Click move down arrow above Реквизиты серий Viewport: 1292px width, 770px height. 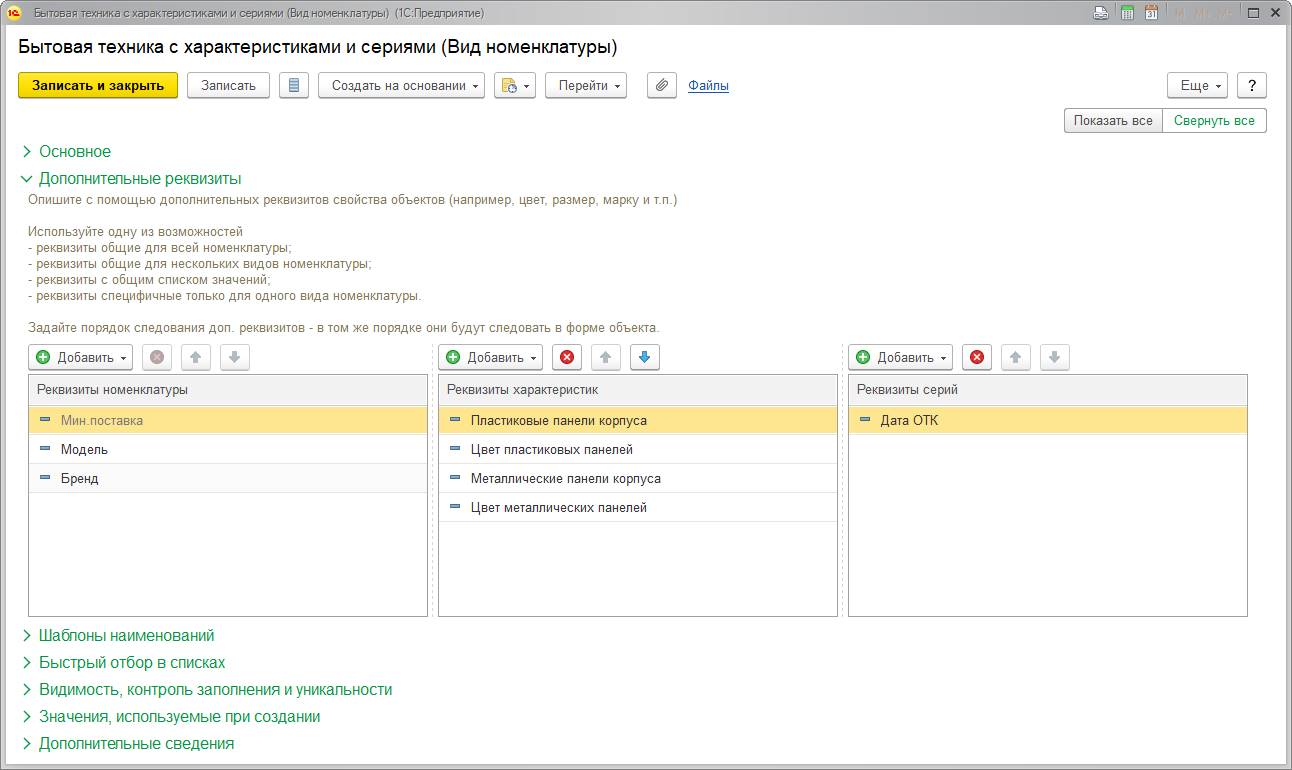(x=1054, y=358)
